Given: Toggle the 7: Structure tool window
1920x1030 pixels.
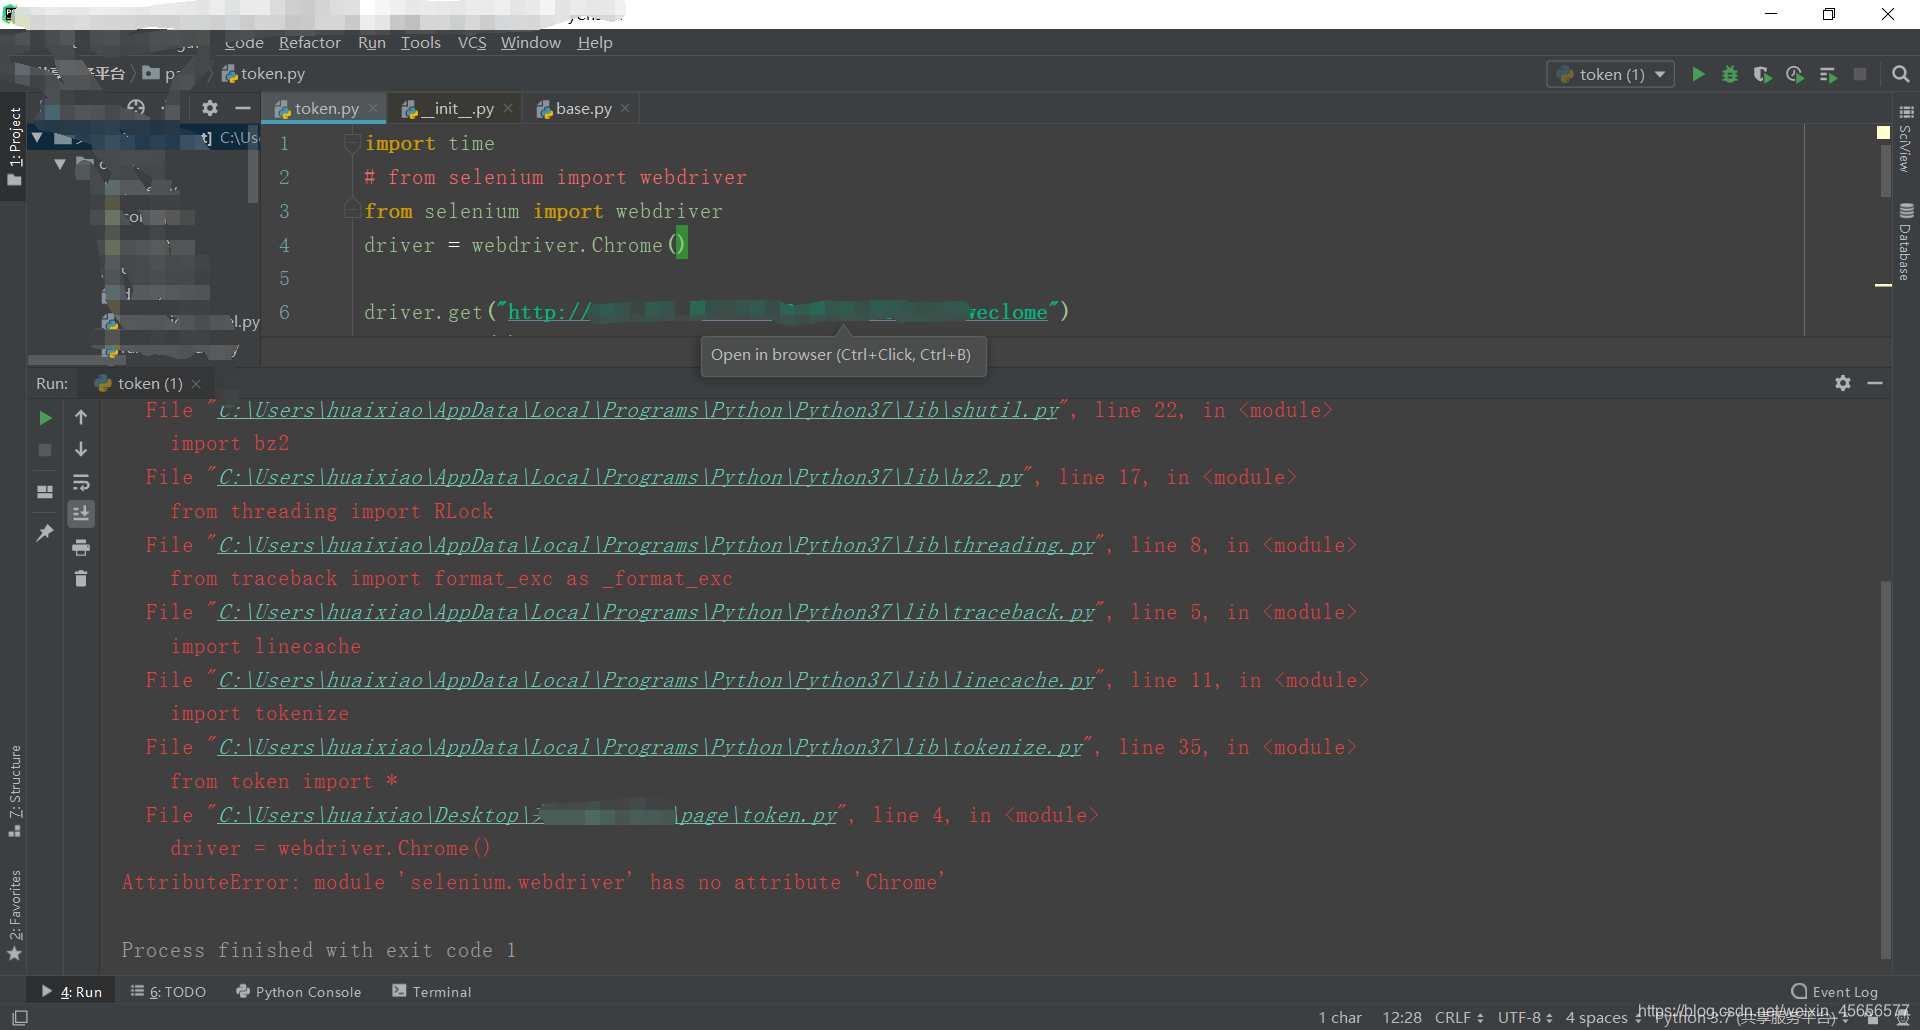Looking at the screenshot, I should (x=14, y=791).
